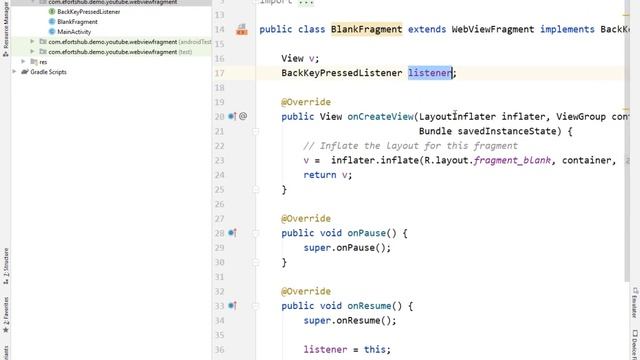Click 'listener = this;' on line 36
Image resolution: width=640 pixels, height=360 pixels.
347,349
